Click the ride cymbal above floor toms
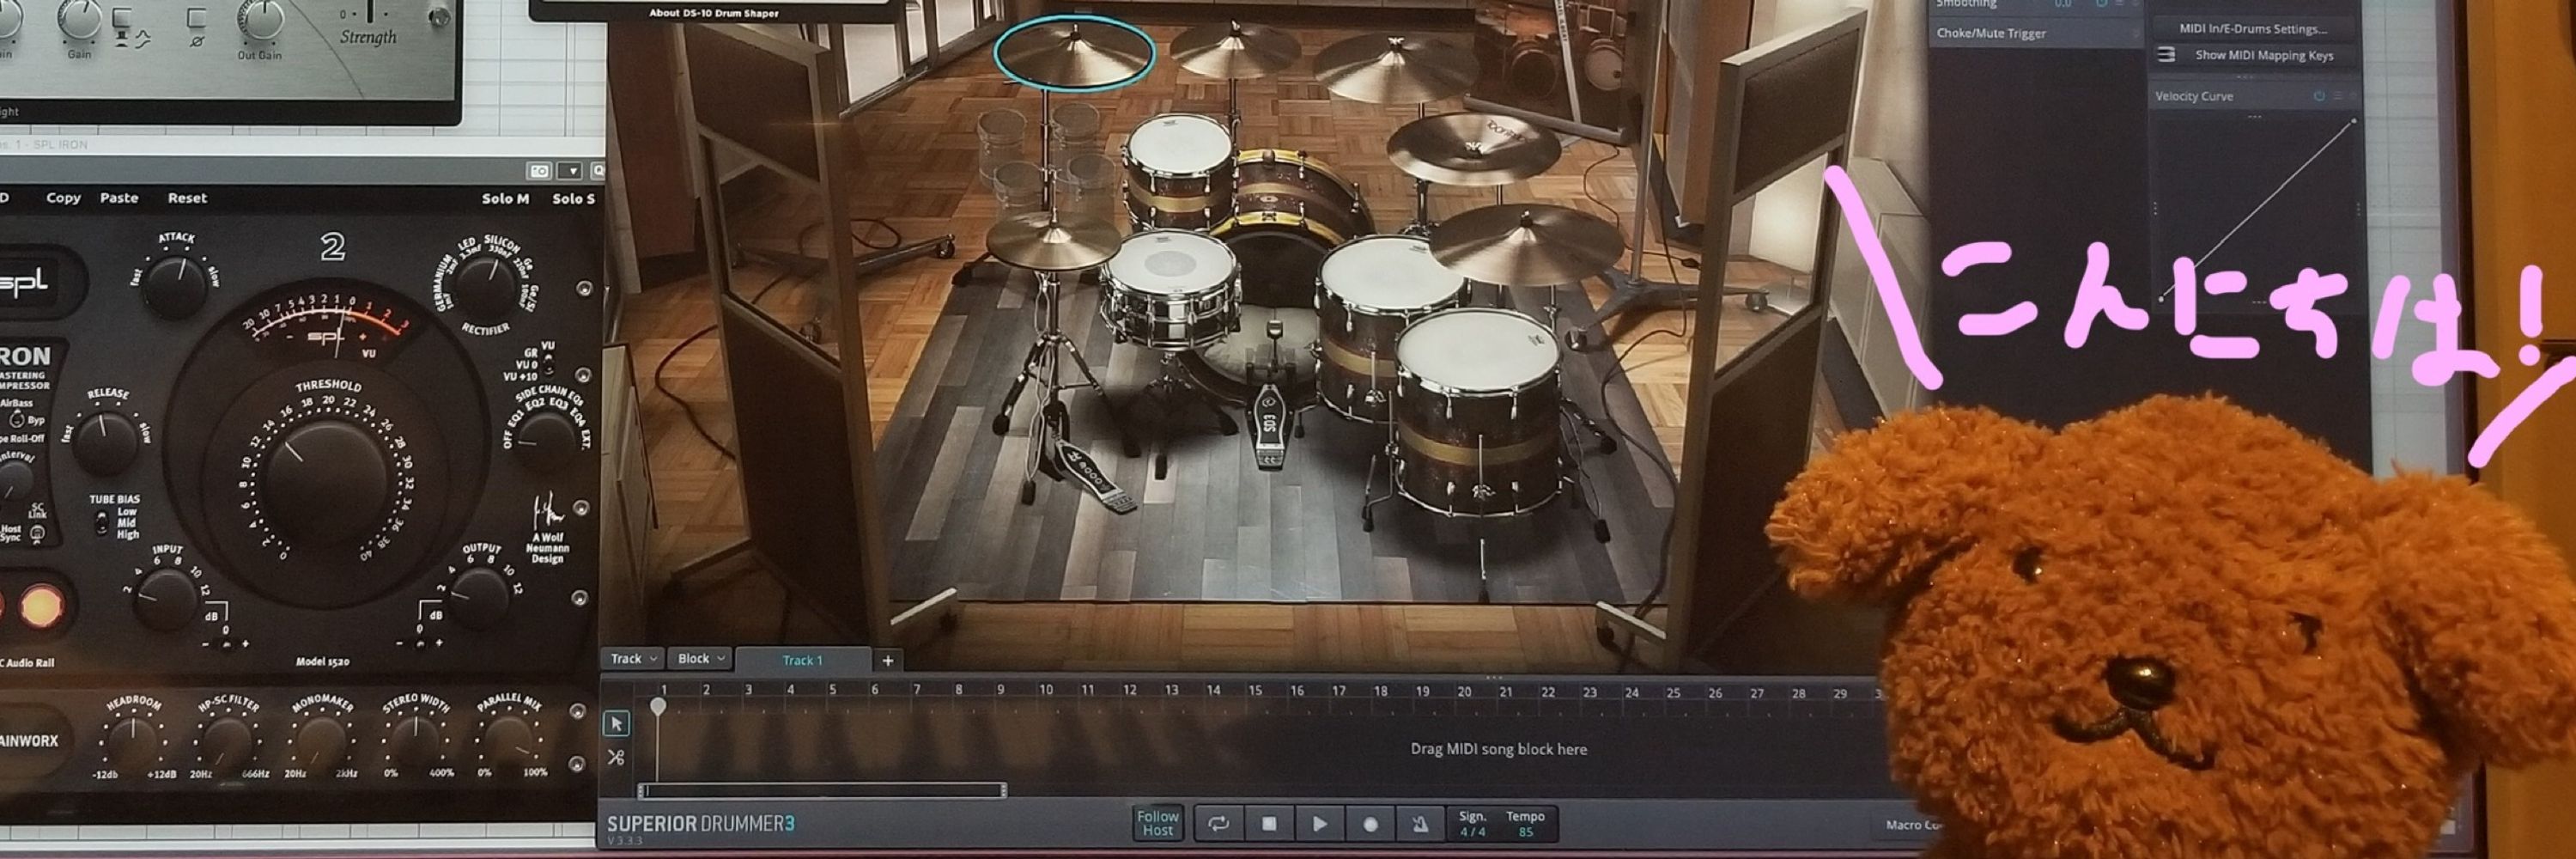 tap(1528, 245)
